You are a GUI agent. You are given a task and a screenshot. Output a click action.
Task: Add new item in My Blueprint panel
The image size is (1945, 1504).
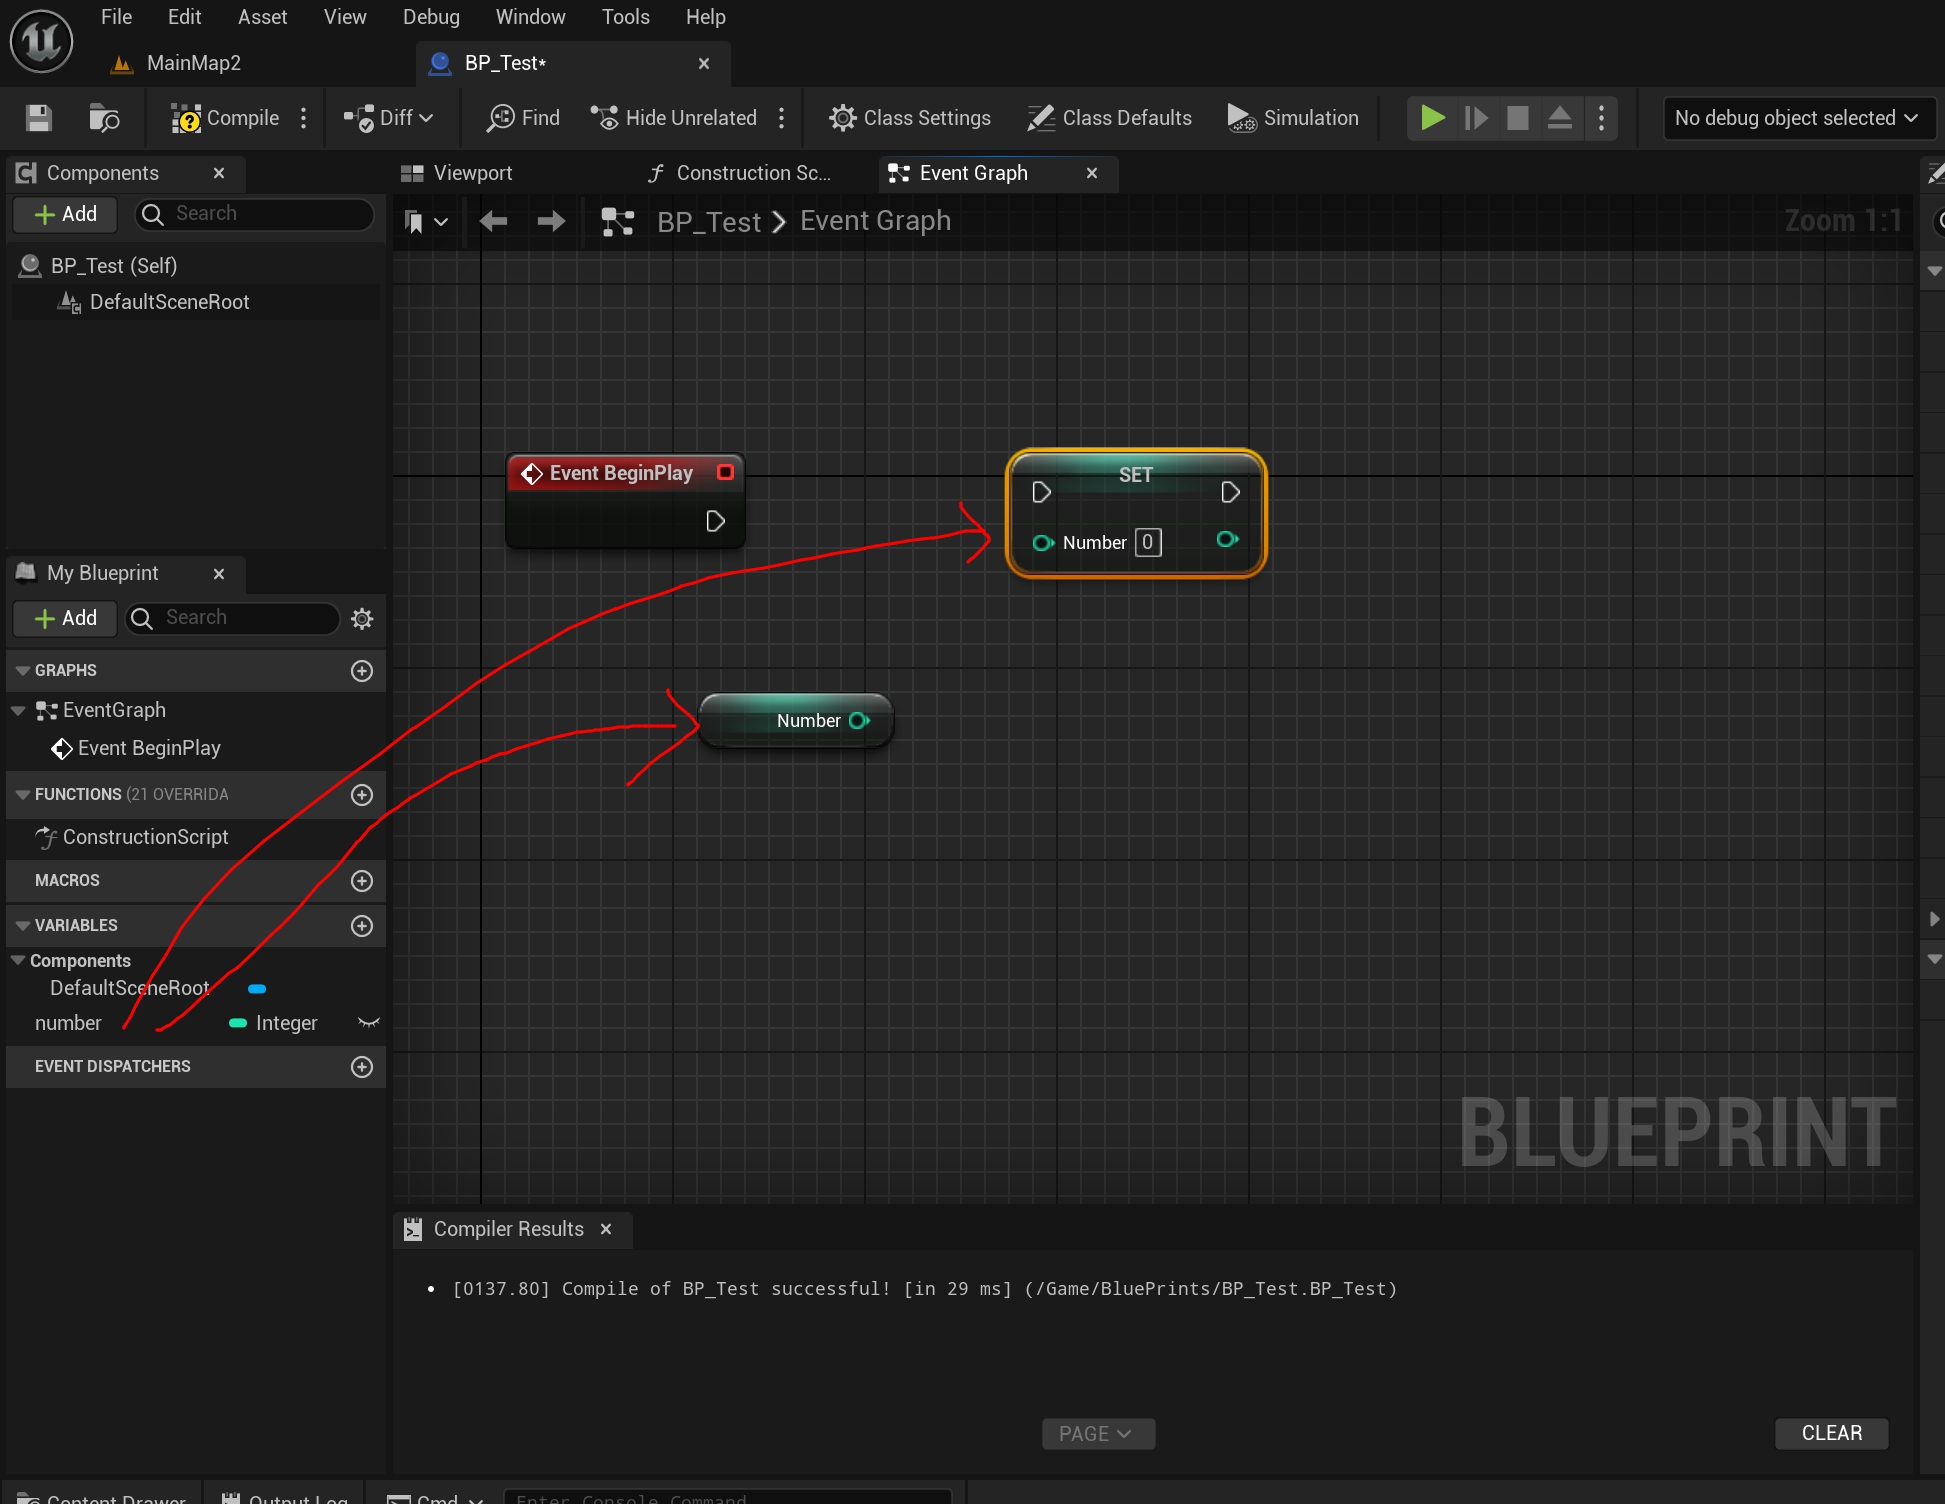(x=65, y=618)
